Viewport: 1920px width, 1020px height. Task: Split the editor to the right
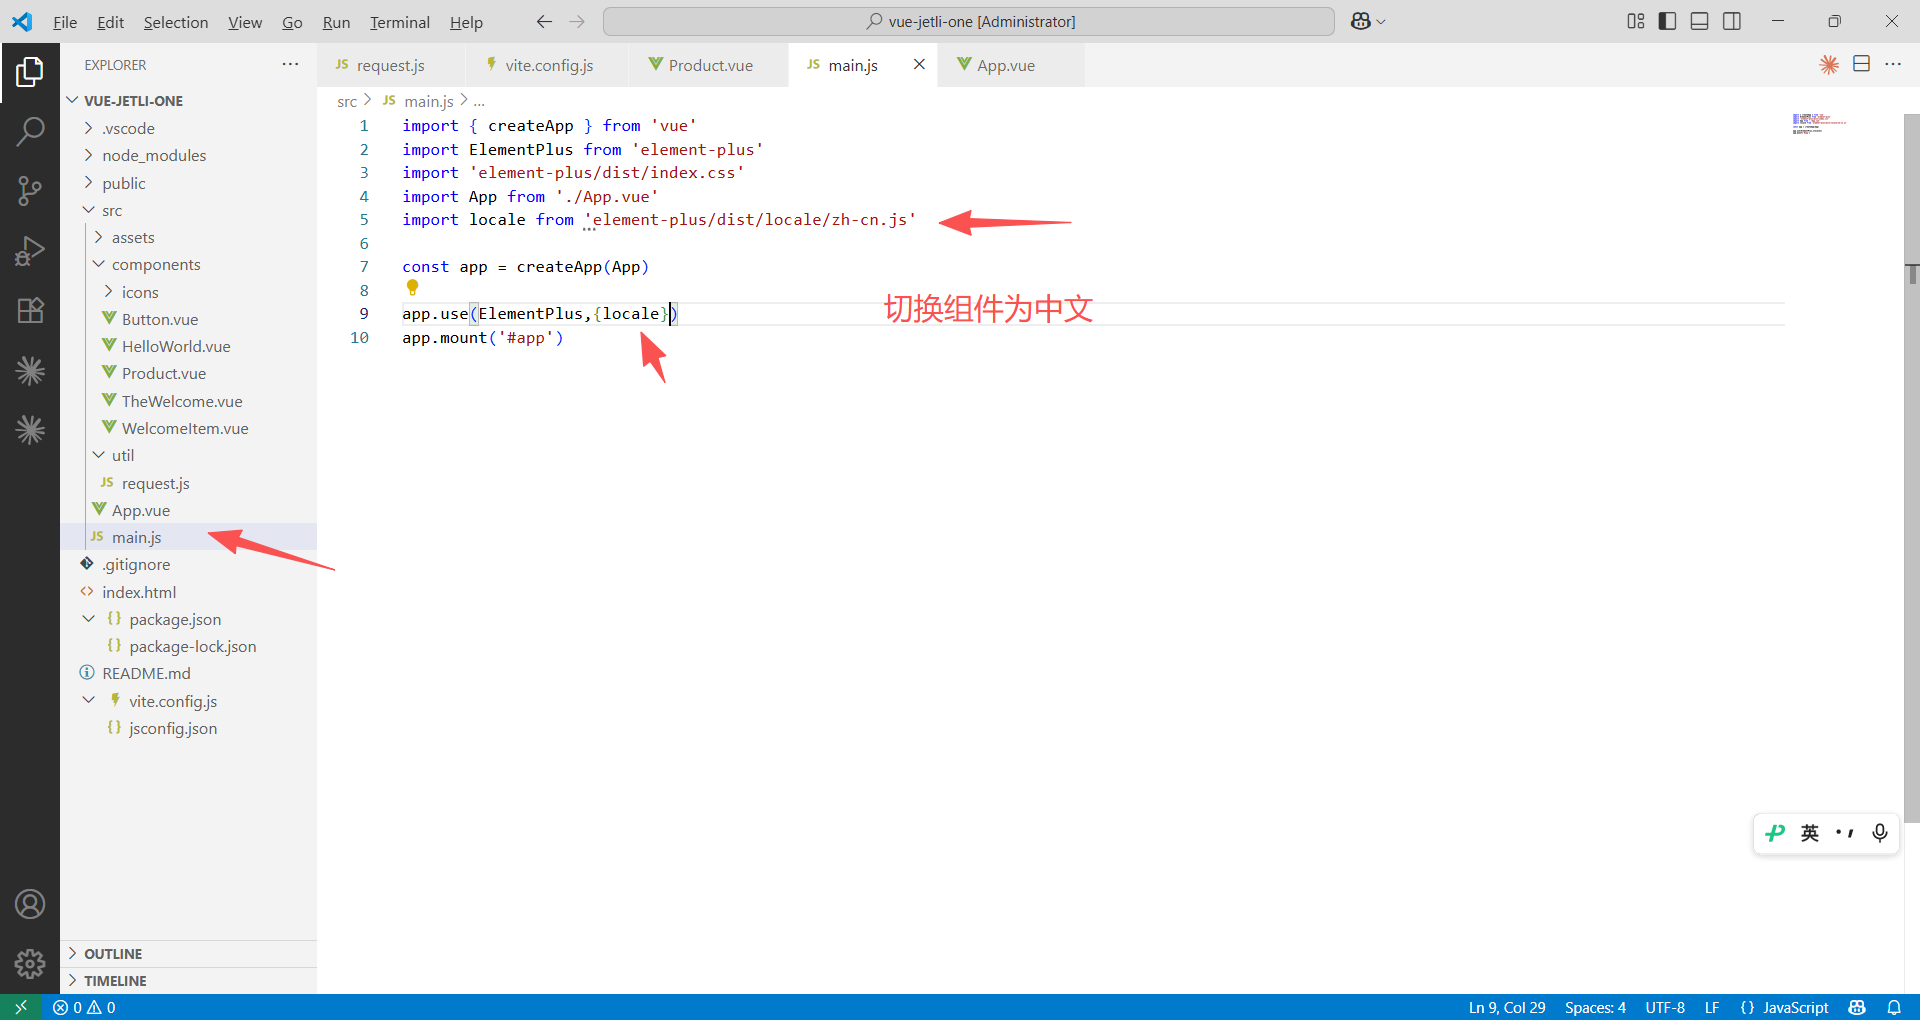tap(1861, 64)
